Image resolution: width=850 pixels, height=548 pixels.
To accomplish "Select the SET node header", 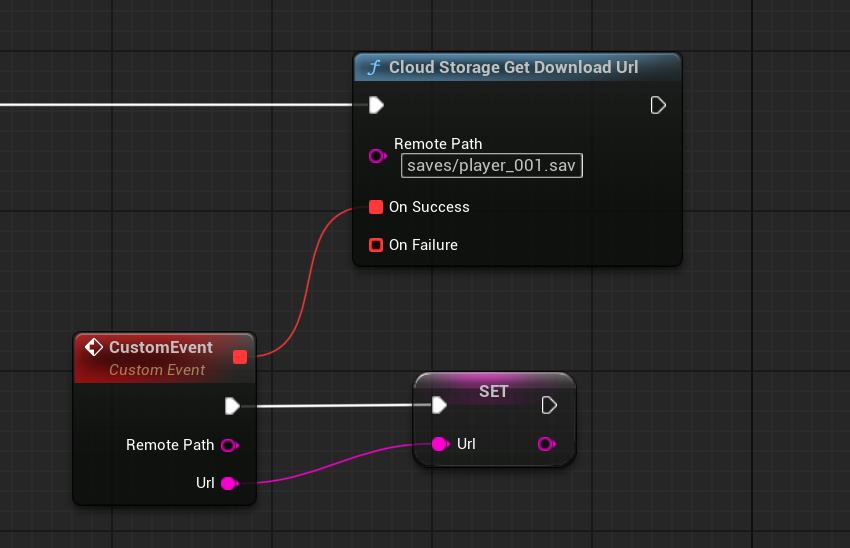I will (x=494, y=391).
